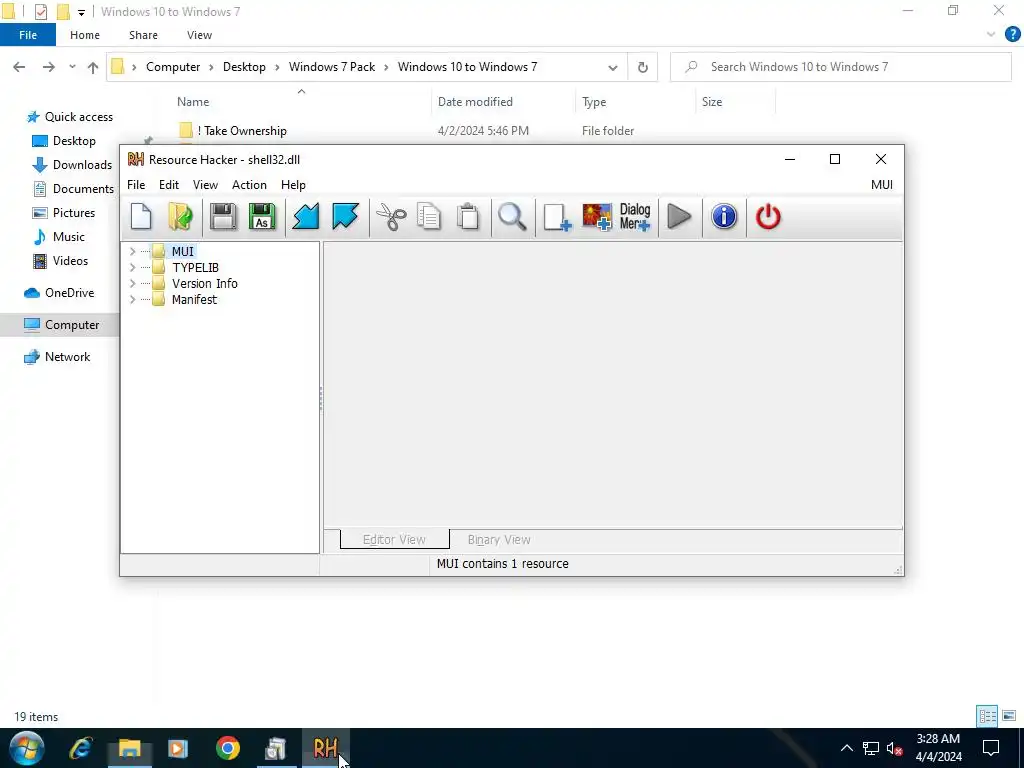This screenshot has height=768, width=1024.
Task: Click the Cut scissors icon
Action: (x=391, y=217)
